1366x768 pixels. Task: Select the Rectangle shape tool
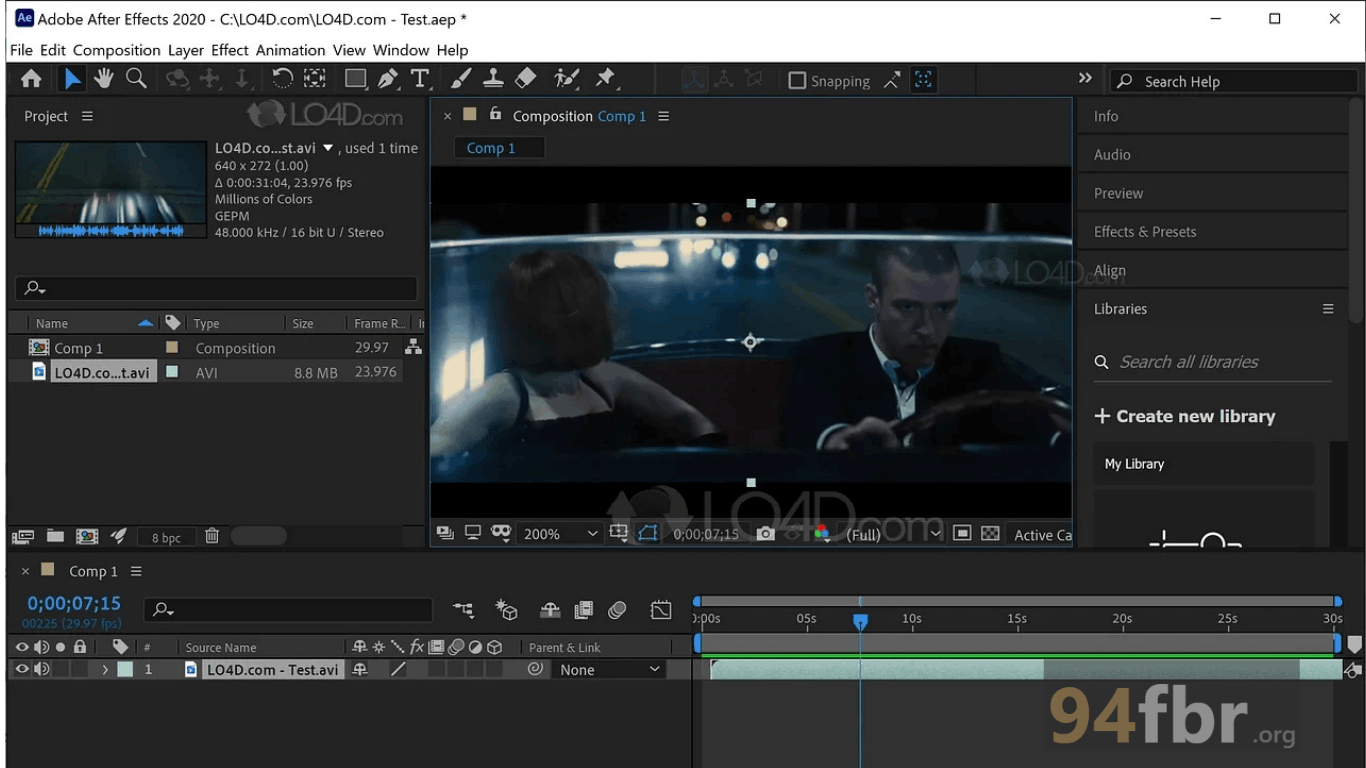(355, 79)
